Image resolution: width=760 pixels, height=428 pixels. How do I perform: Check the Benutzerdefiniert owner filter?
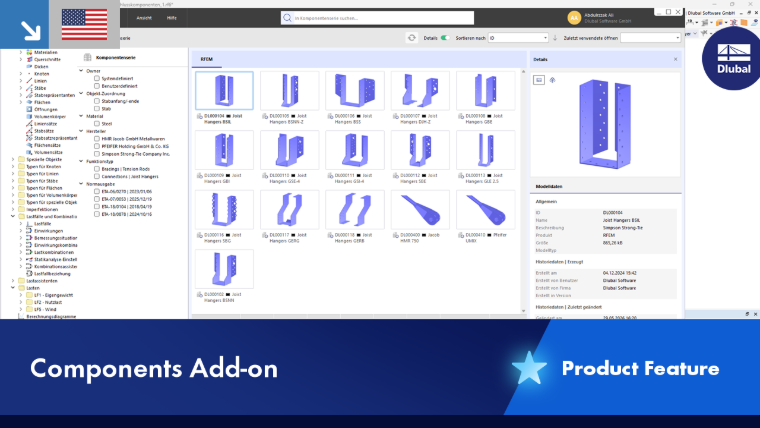97,86
